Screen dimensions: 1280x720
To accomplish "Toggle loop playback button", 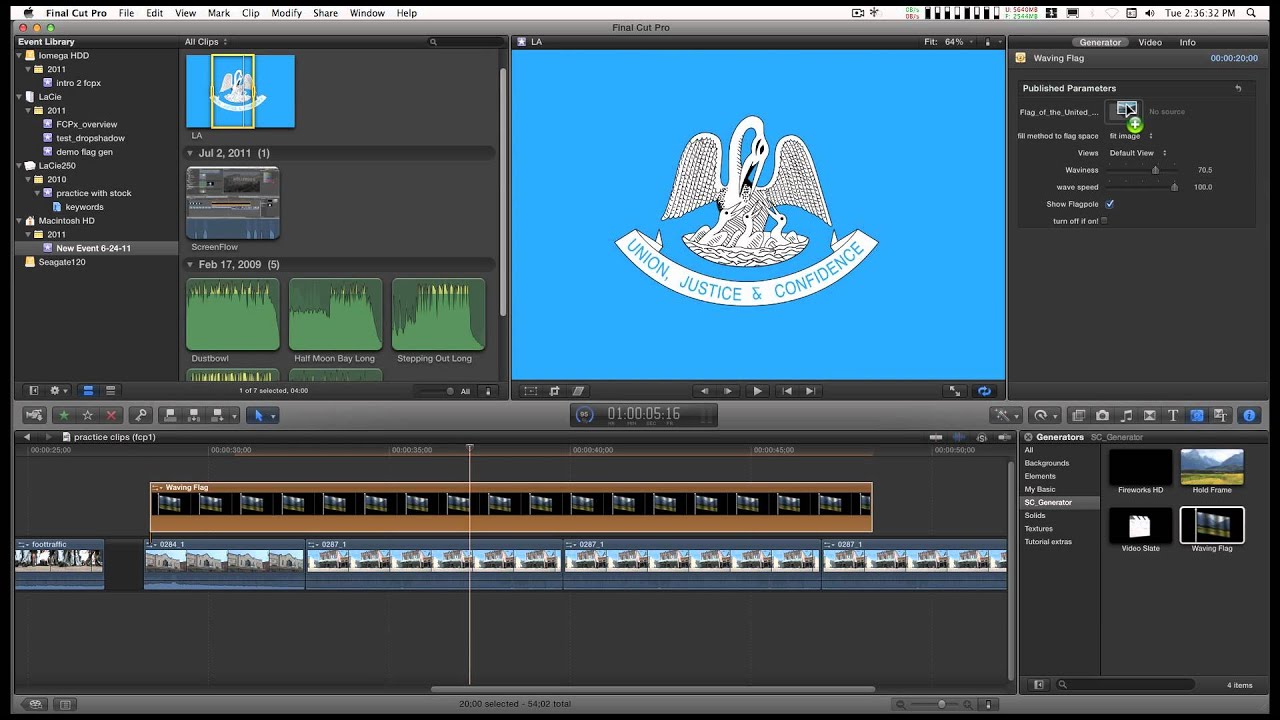I will [x=984, y=391].
